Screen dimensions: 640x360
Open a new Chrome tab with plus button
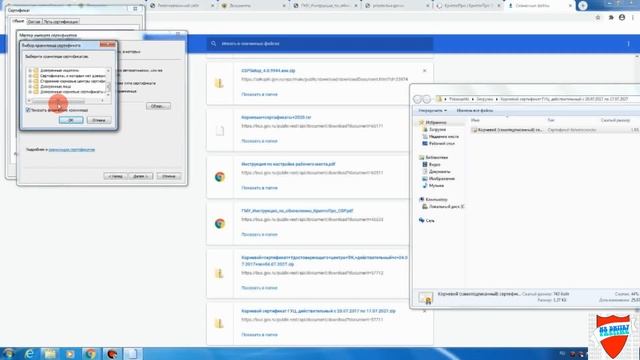click(x=583, y=5)
